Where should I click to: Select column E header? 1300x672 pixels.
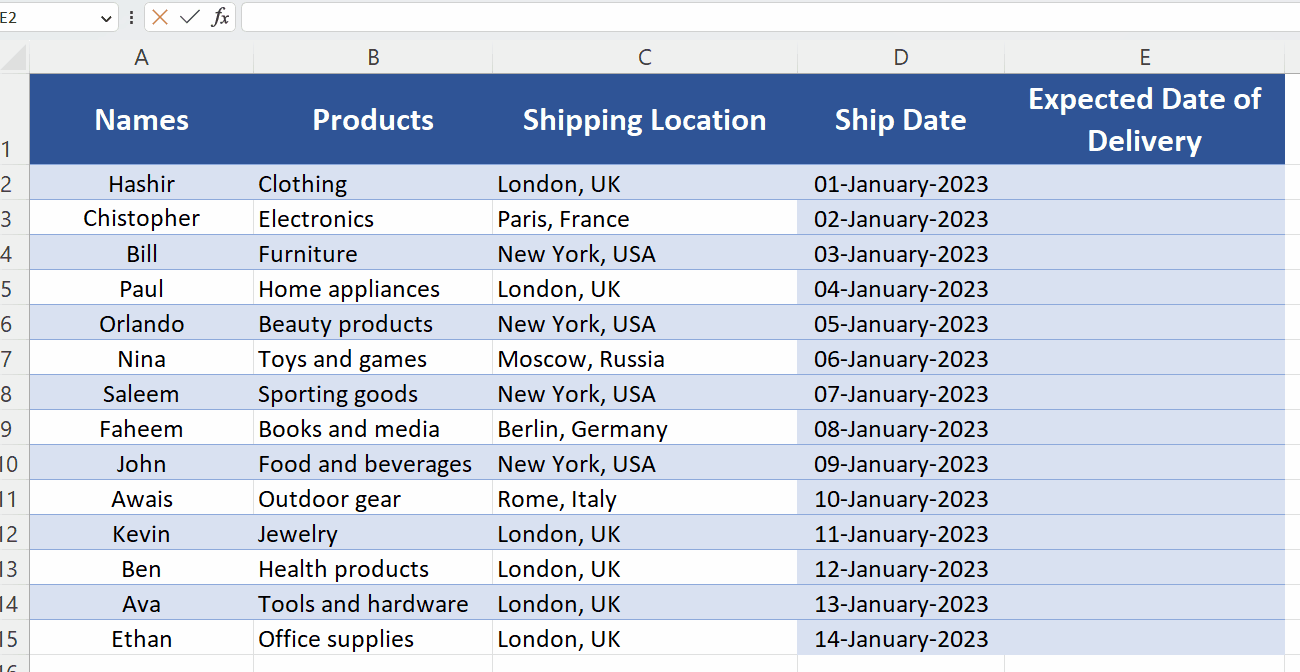point(1145,58)
